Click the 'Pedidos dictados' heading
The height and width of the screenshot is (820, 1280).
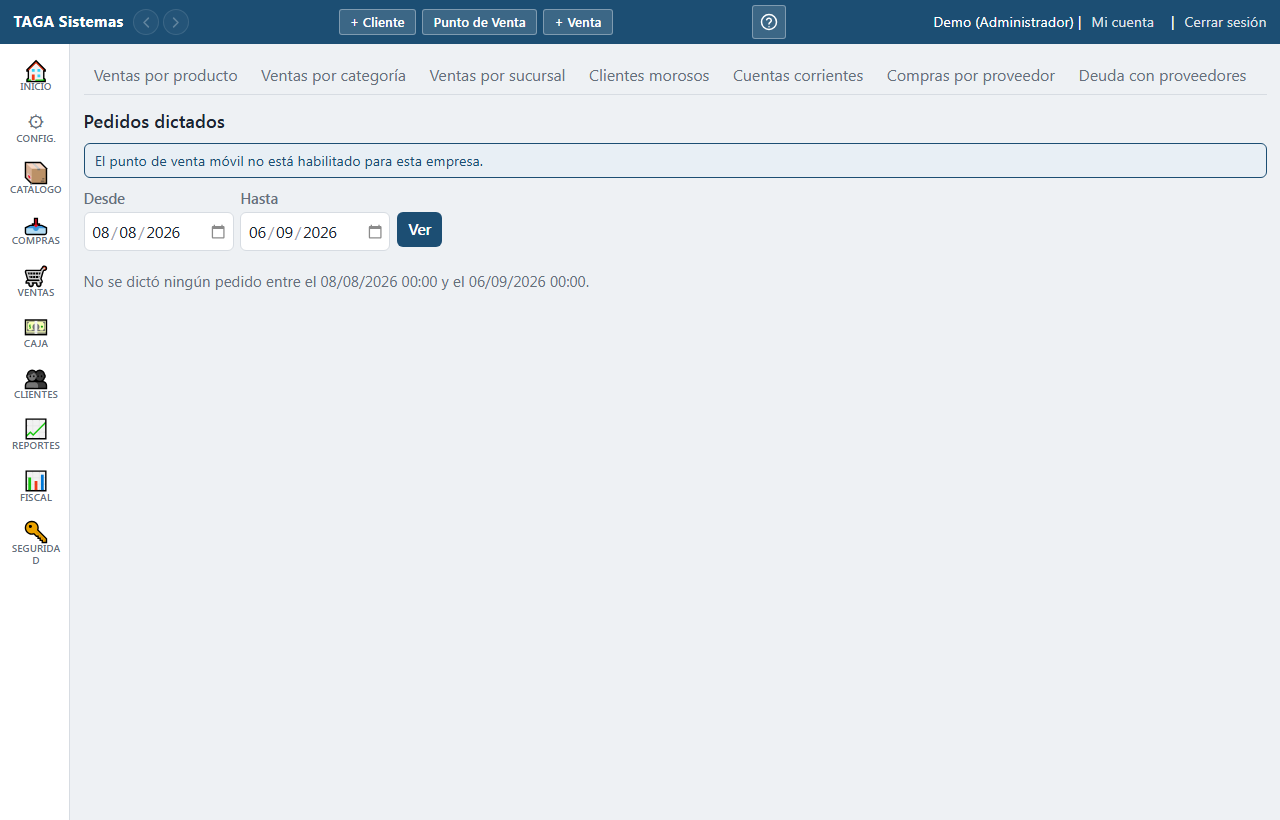tap(154, 122)
